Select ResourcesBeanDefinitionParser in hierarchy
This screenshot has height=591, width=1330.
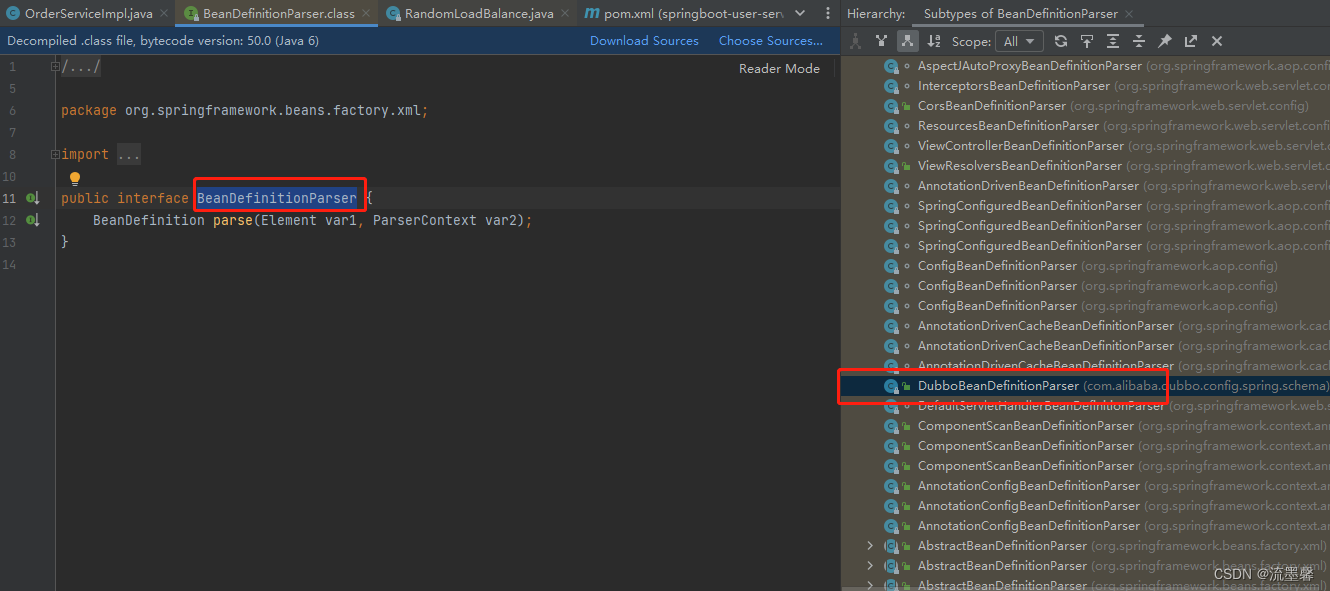point(1008,126)
